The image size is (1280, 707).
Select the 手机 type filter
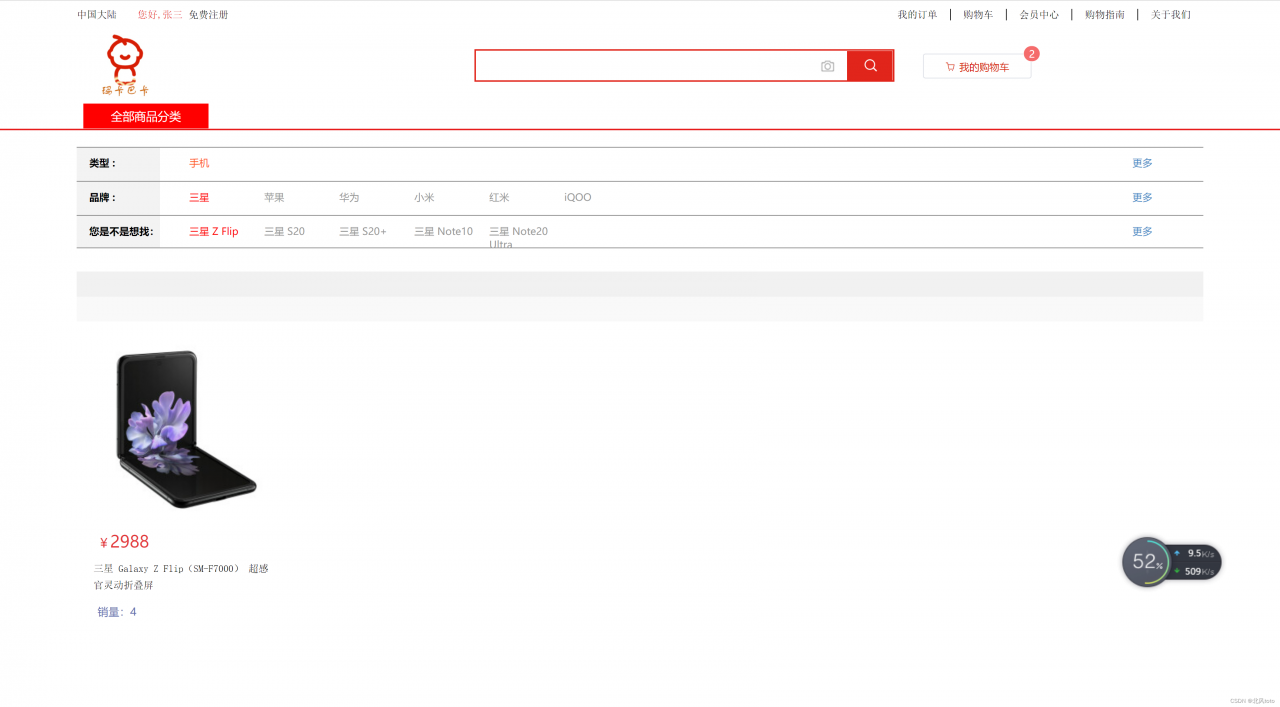(x=199, y=163)
